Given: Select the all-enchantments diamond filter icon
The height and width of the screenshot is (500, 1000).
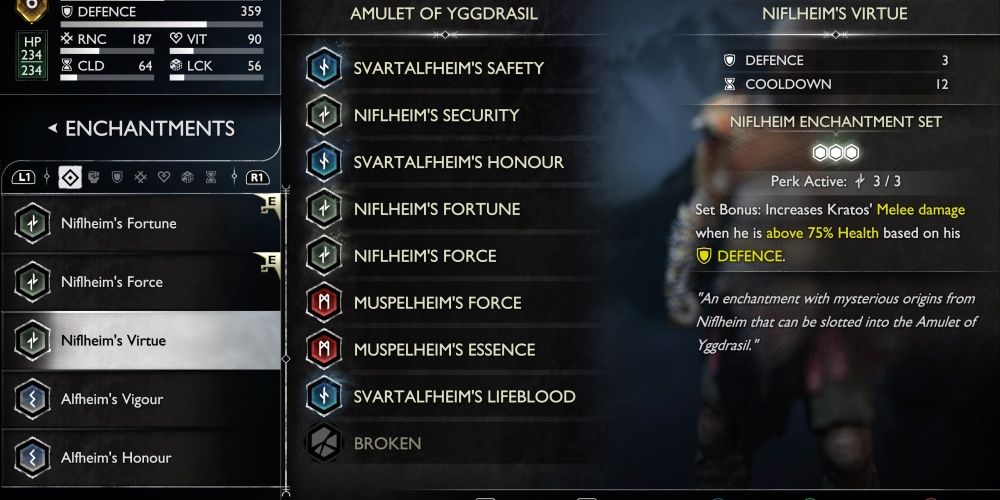Looking at the screenshot, I should [70, 177].
